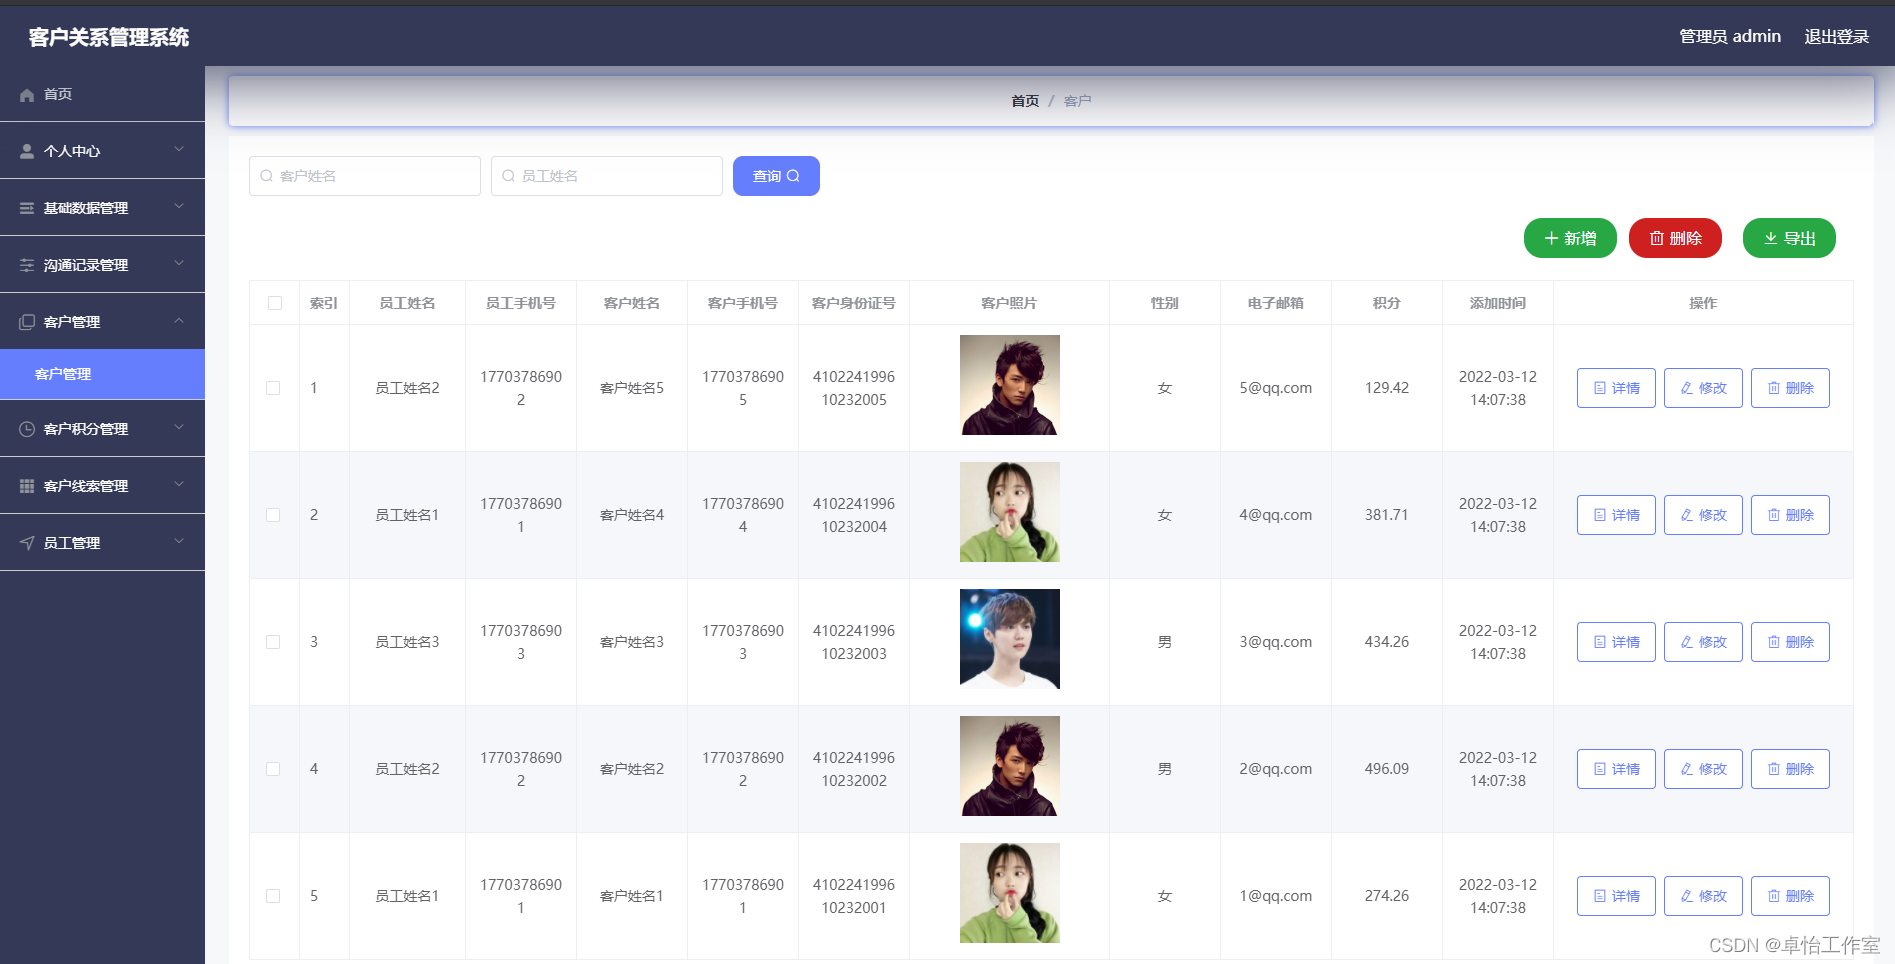1895x964 pixels.
Task: Select the 沟通记录管理 sliders icon
Action: click(25, 264)
